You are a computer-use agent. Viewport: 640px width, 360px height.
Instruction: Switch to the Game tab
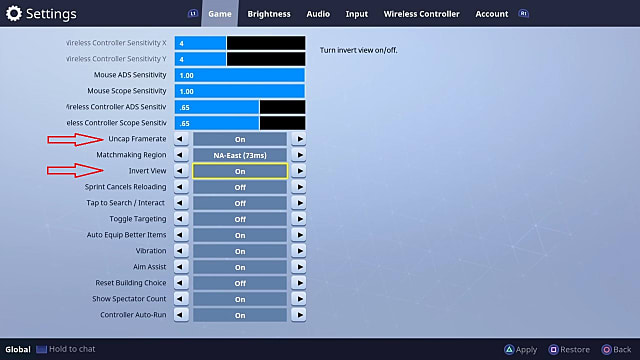tap(220, 14)
